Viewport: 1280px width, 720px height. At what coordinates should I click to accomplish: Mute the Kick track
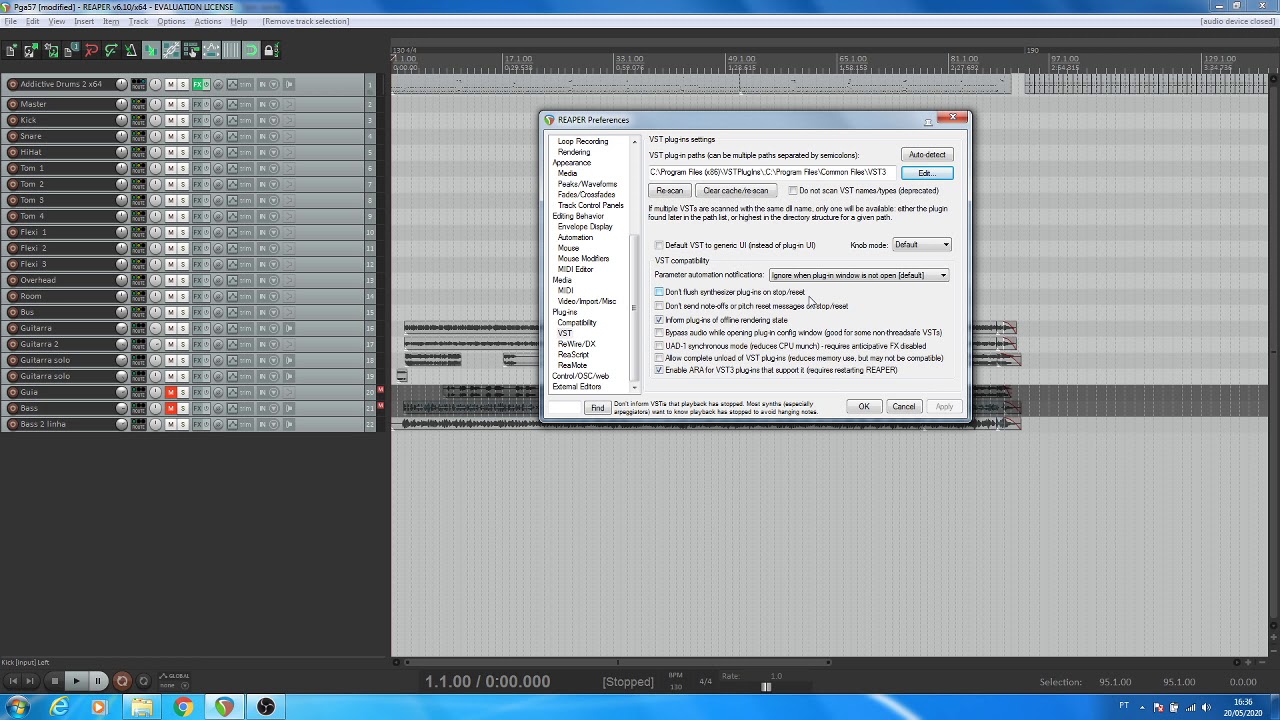(170, 120)
